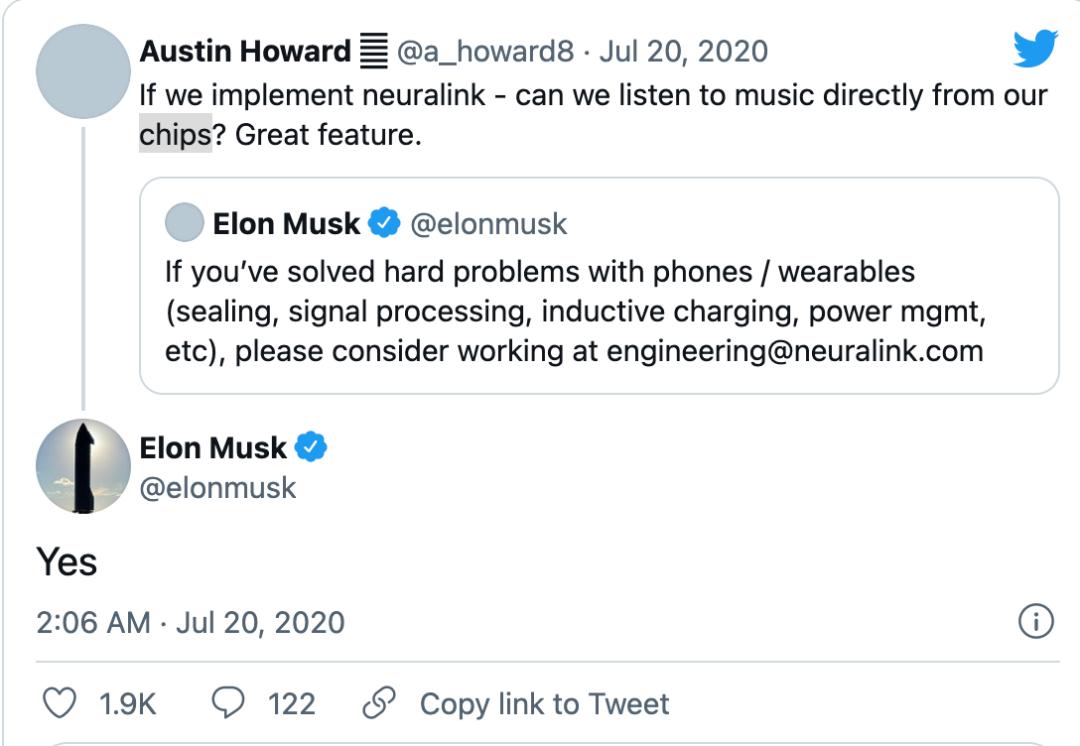The height and width of the screenshot is (746, 1080).
Task: Click Elon Musk's verified badge in reply
Action: tap(313, 447)
